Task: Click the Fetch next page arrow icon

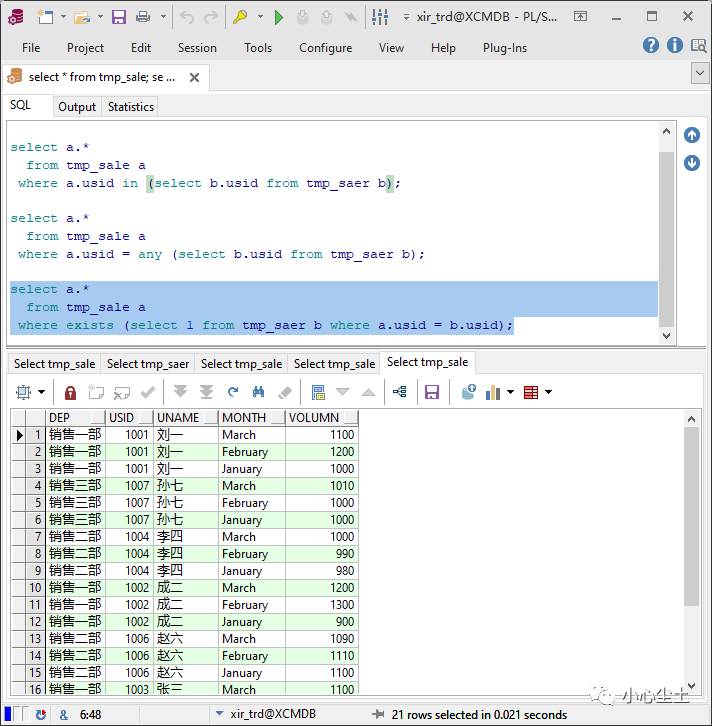Action: [x=180, y=392]
